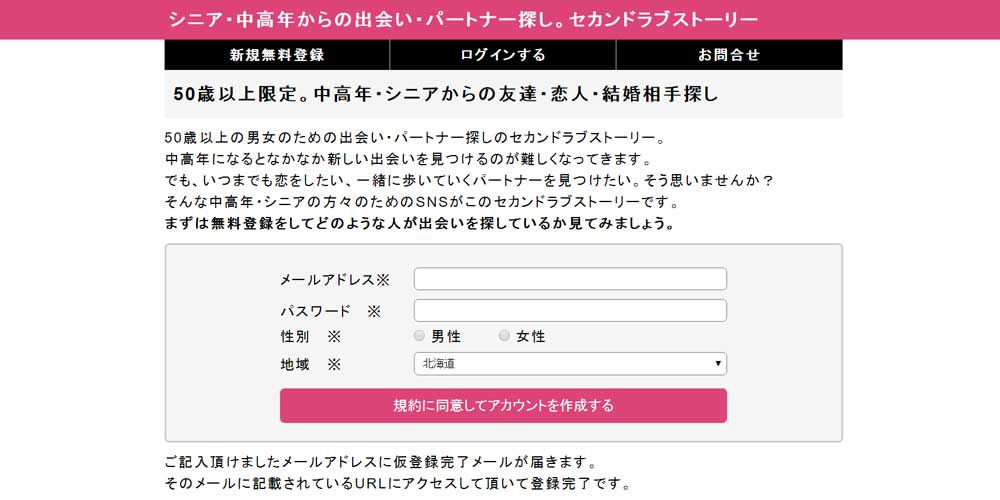Click the 女性 text beside the radio

531,337
